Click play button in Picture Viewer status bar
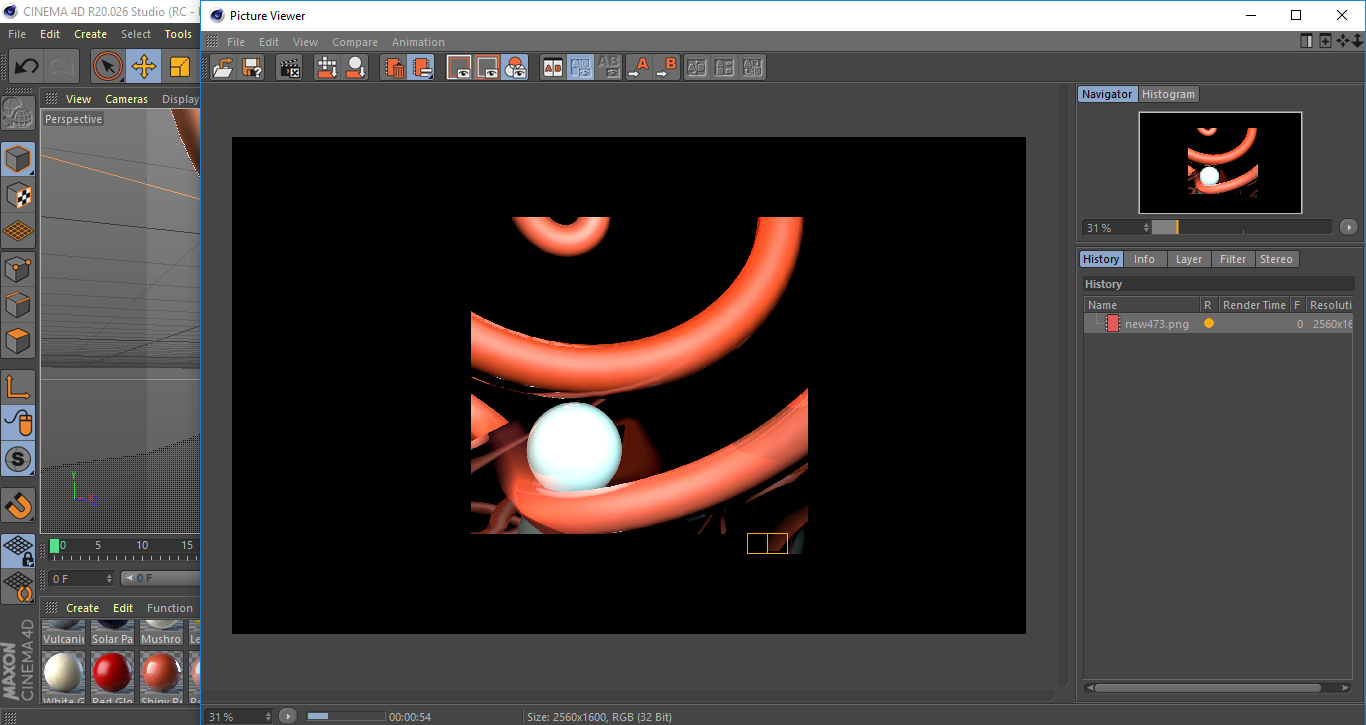The image size is (1366, 725). (x=288, y=716)
